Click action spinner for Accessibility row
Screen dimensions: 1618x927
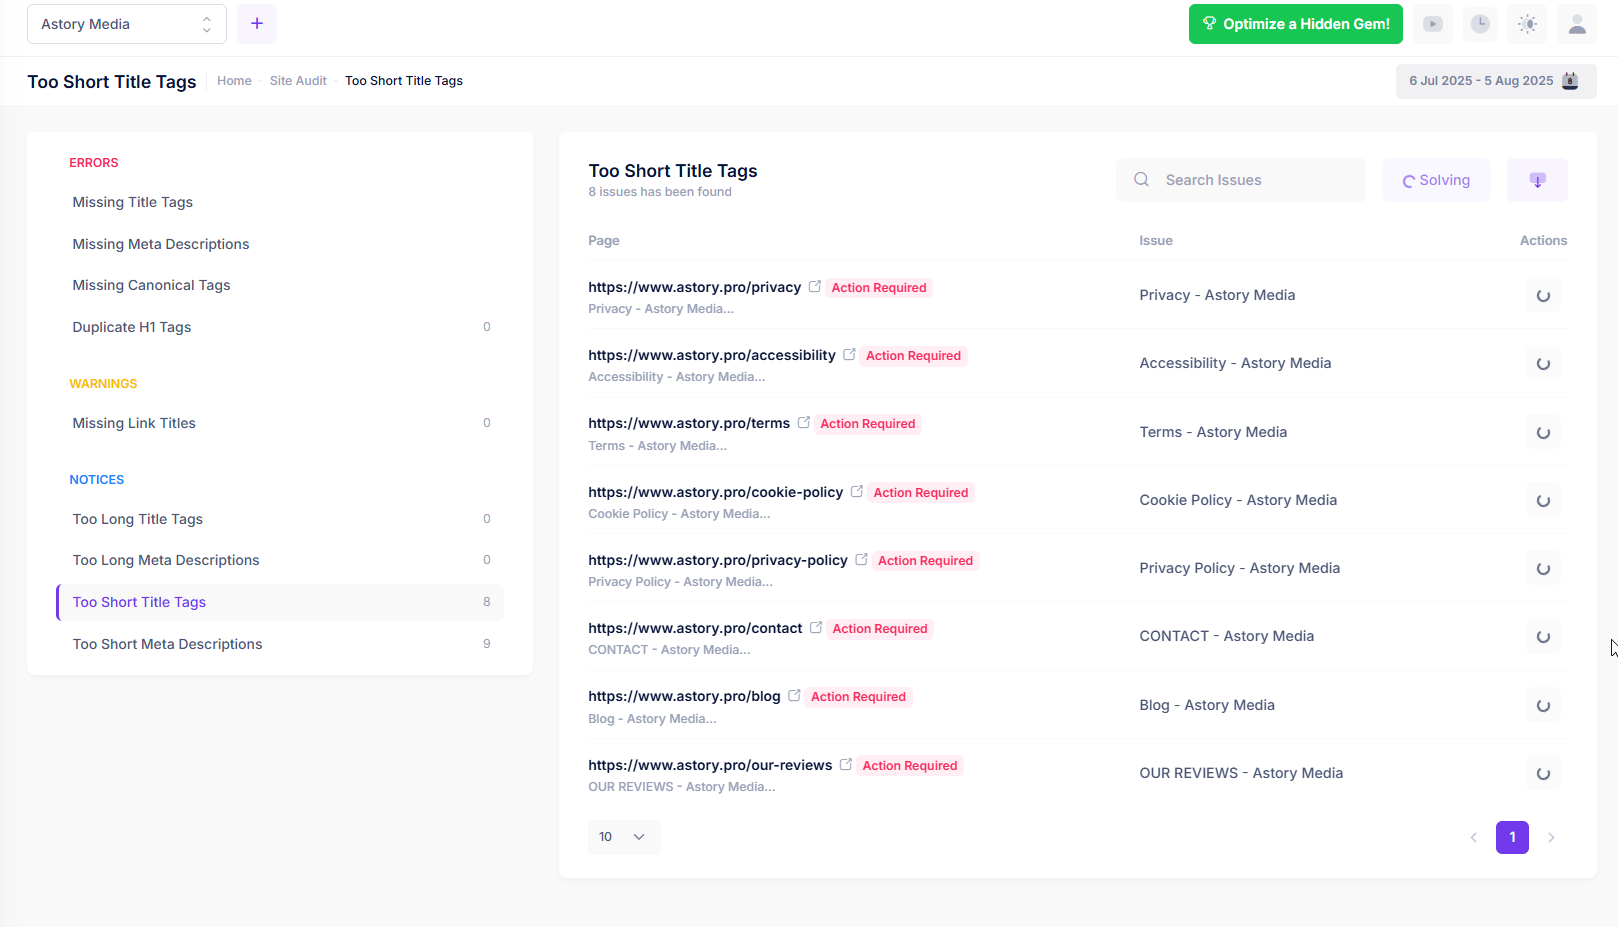[1543, 364]
